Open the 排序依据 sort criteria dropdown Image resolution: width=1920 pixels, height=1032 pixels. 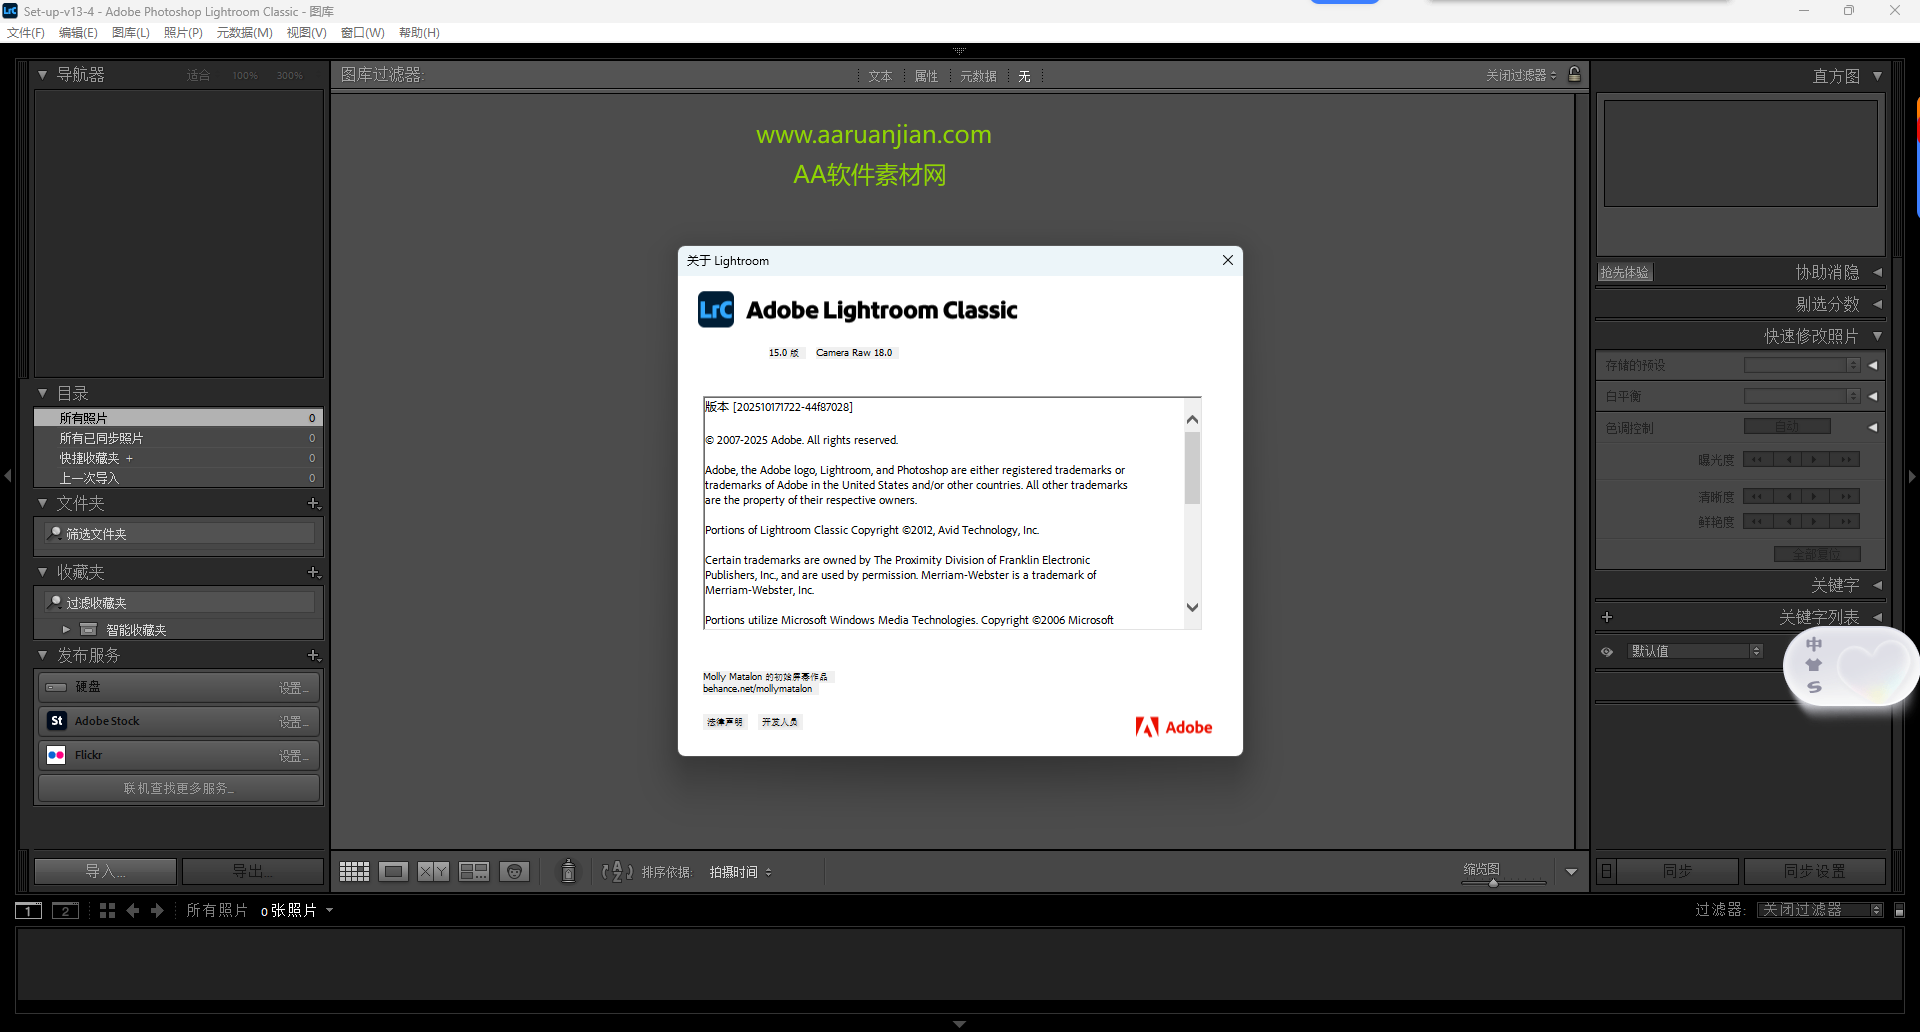[x=740, y=871]
